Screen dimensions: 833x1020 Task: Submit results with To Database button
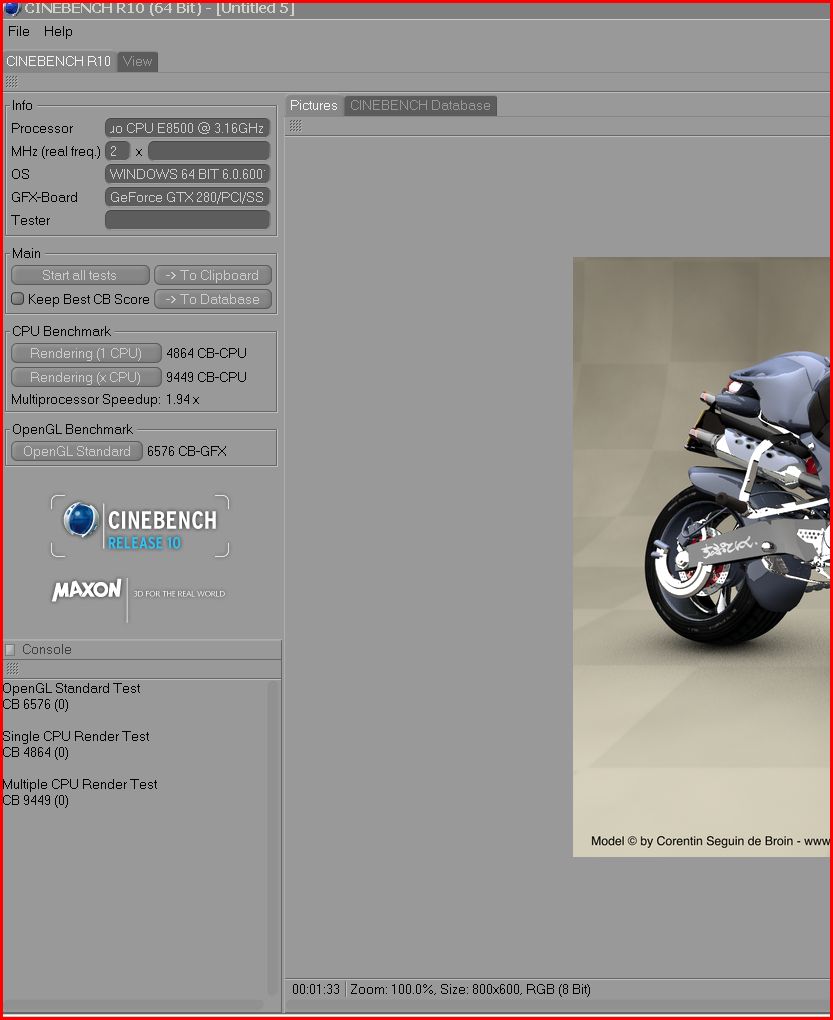click(x=213, y=299)
